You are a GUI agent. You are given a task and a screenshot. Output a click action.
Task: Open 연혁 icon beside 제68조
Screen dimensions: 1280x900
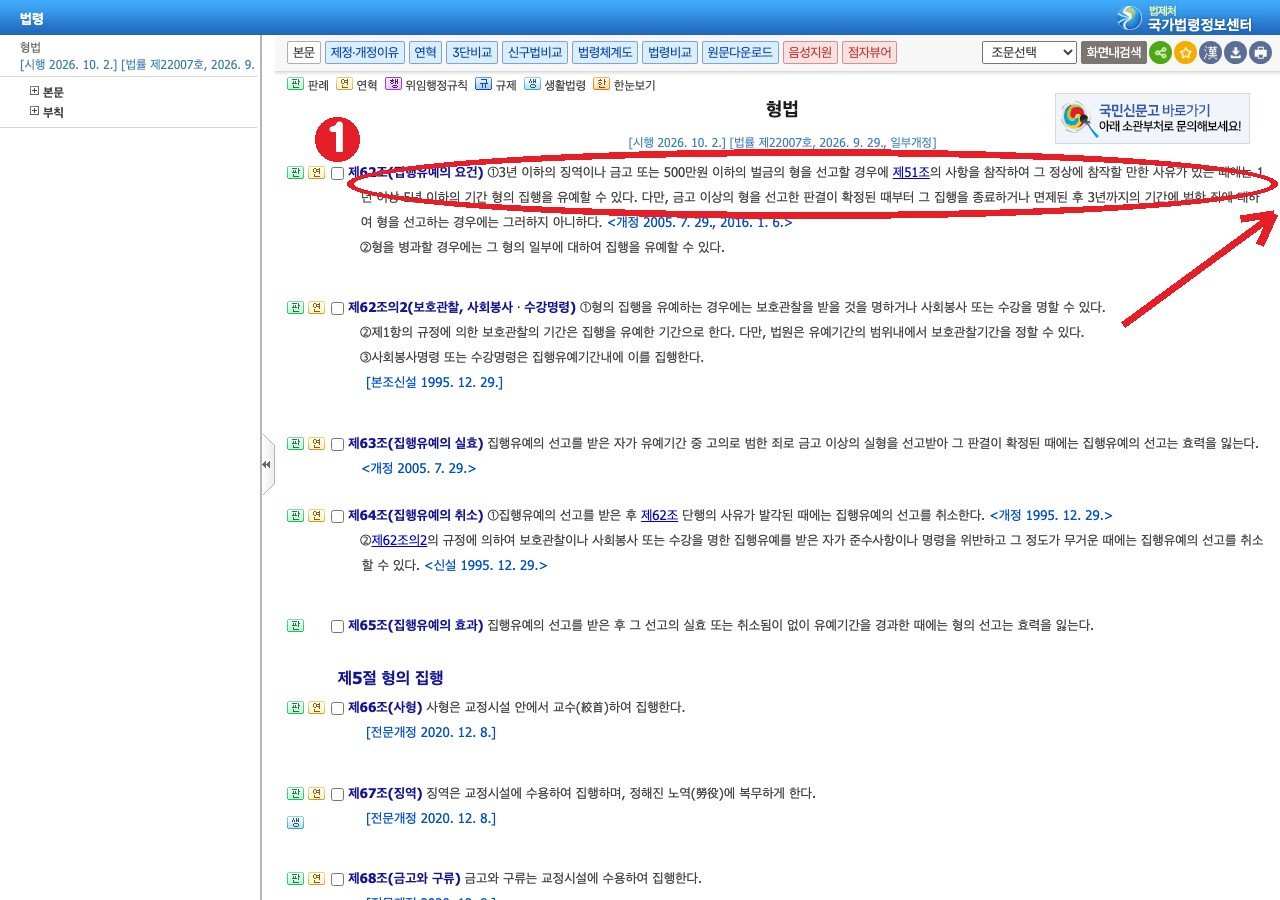coord(316,878)
